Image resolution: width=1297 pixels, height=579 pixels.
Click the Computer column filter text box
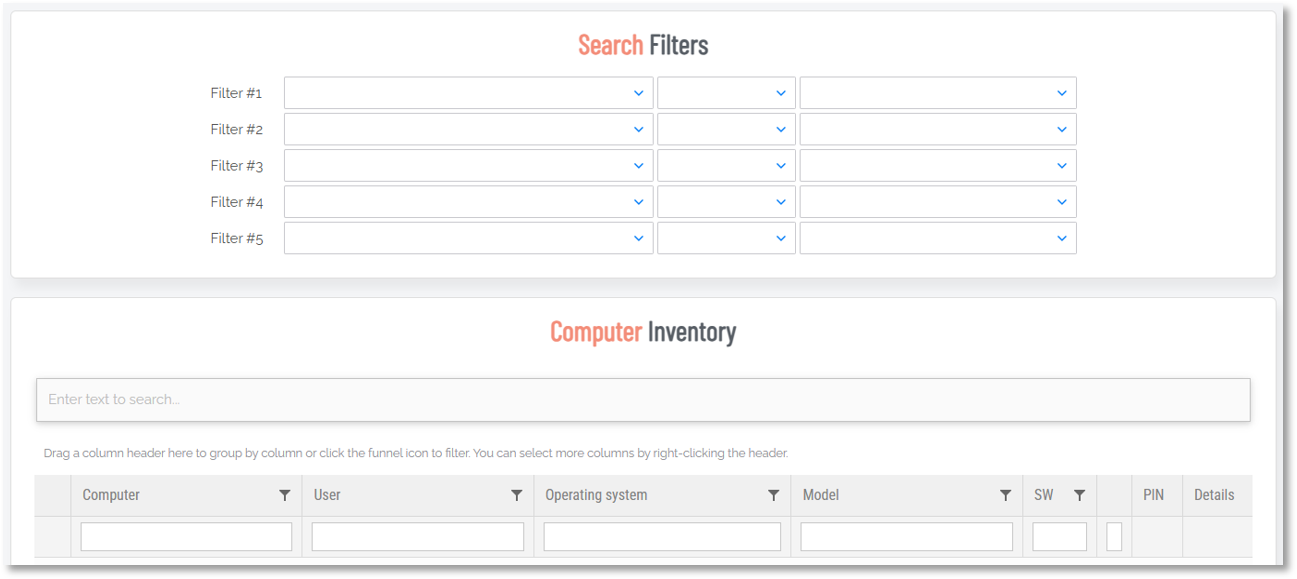186,537
